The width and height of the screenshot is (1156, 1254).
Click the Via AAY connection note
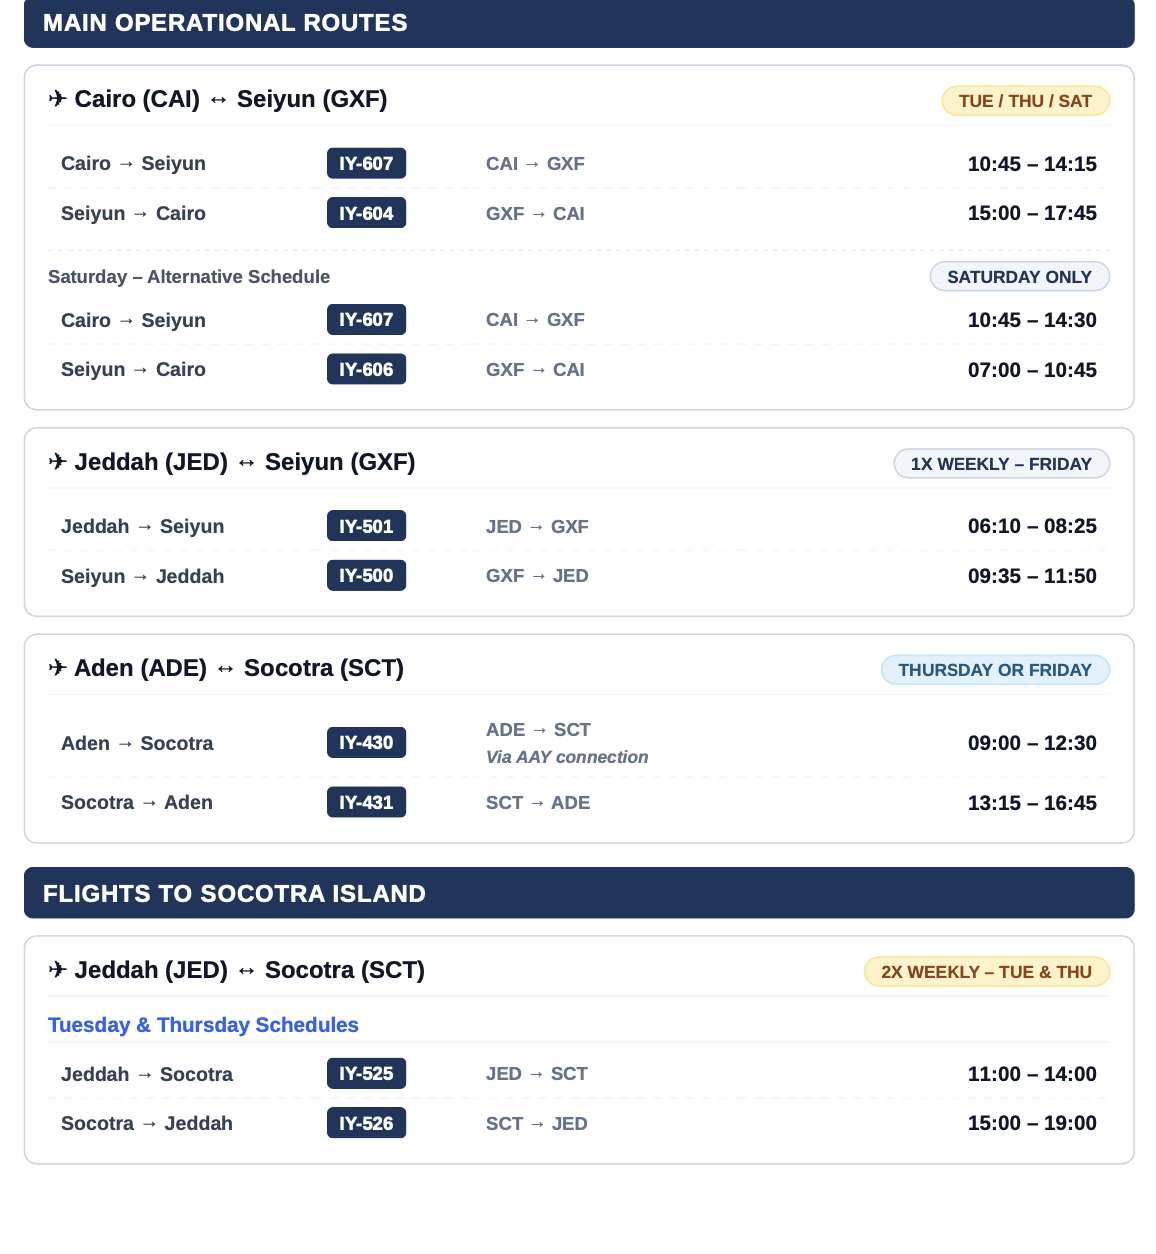point(567,757)
